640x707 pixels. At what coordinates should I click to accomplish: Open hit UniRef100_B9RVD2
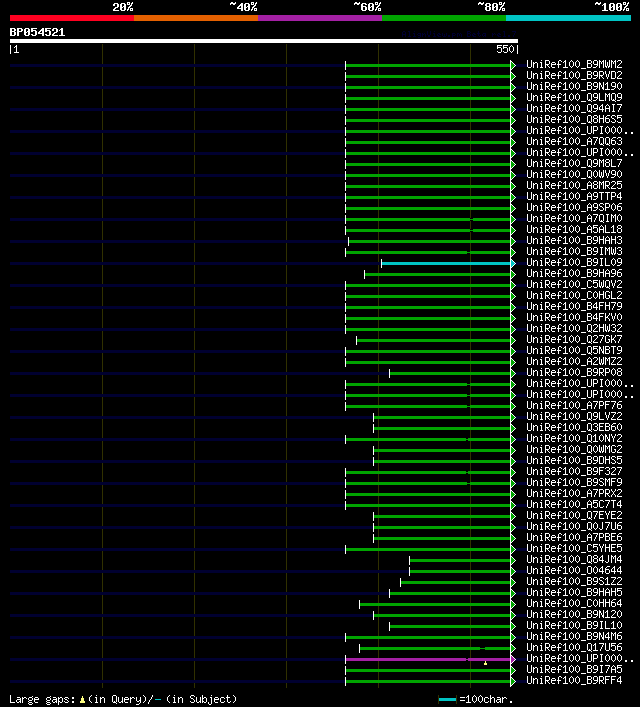pyautogui.click(x=574, y=75)
